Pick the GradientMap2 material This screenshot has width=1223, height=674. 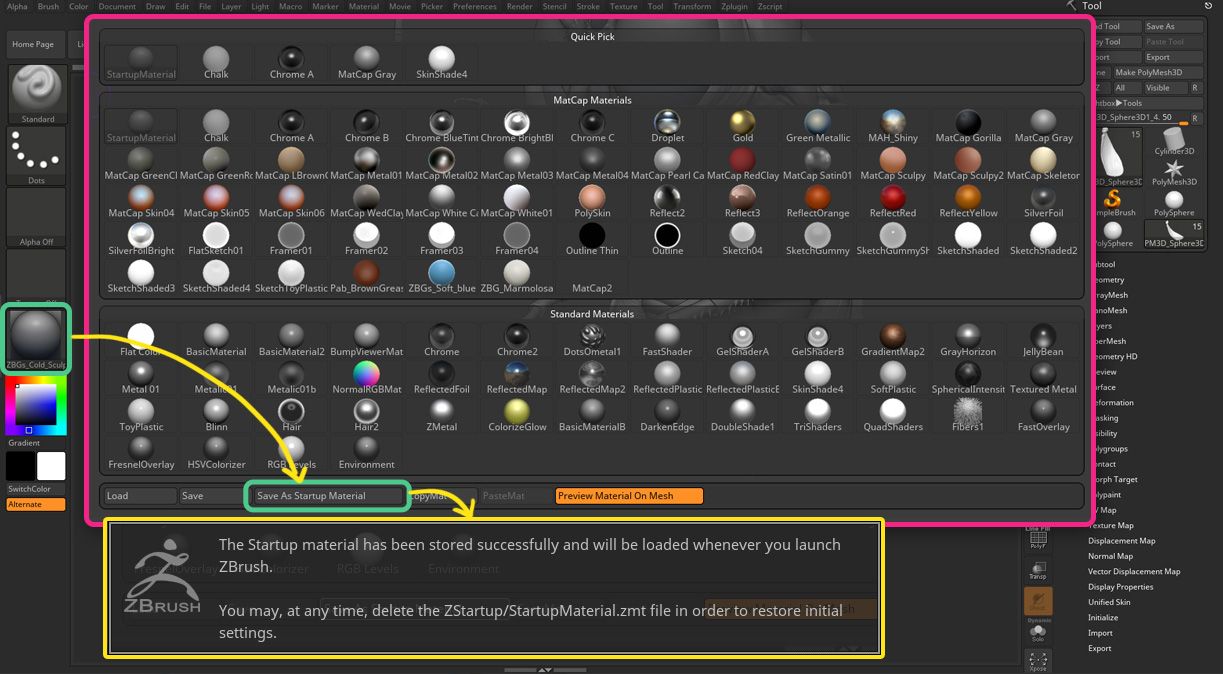[893, 340]
